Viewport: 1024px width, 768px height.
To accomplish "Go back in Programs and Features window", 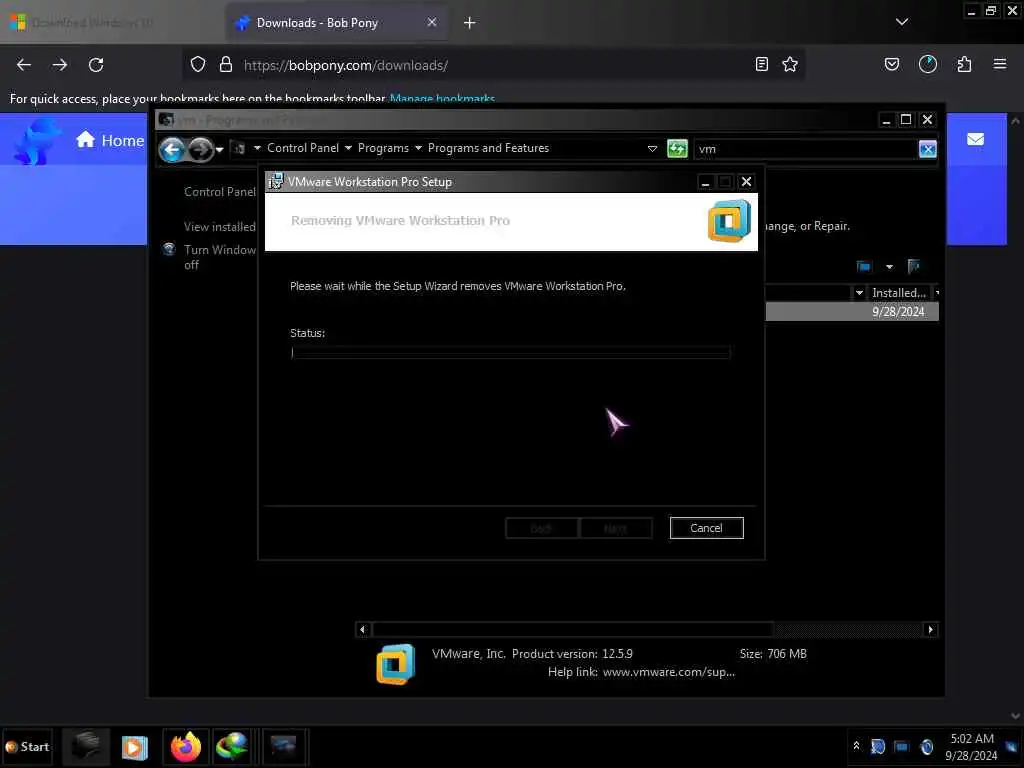I will point(172,150).
